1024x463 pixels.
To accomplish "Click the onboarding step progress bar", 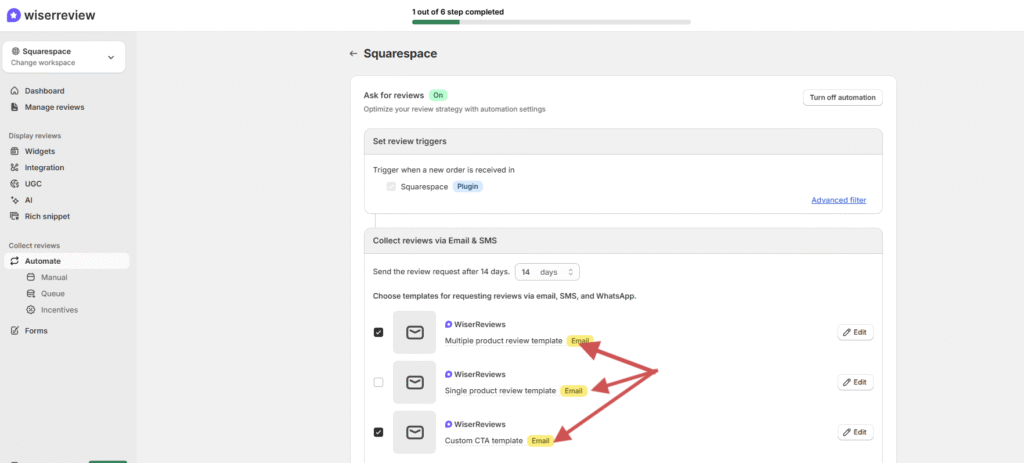I will click(550, 21).
